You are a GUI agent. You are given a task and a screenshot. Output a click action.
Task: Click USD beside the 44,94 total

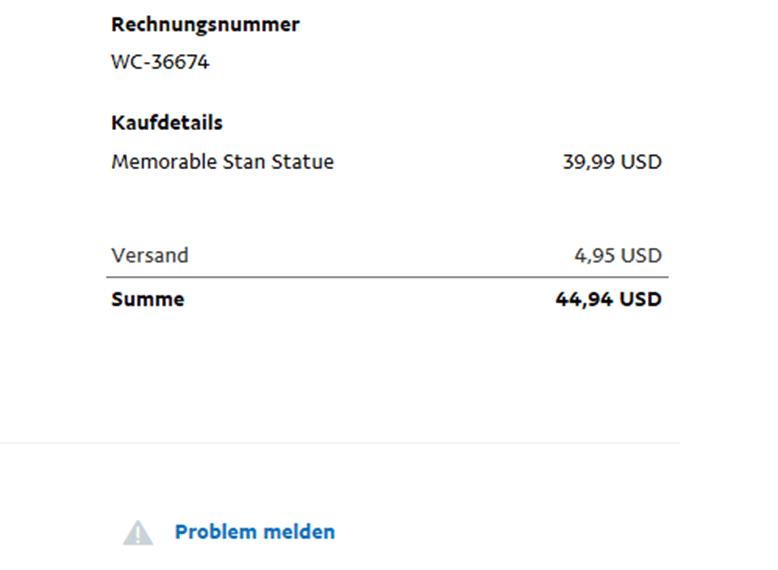pyautogui.click(x=641, y=299)
